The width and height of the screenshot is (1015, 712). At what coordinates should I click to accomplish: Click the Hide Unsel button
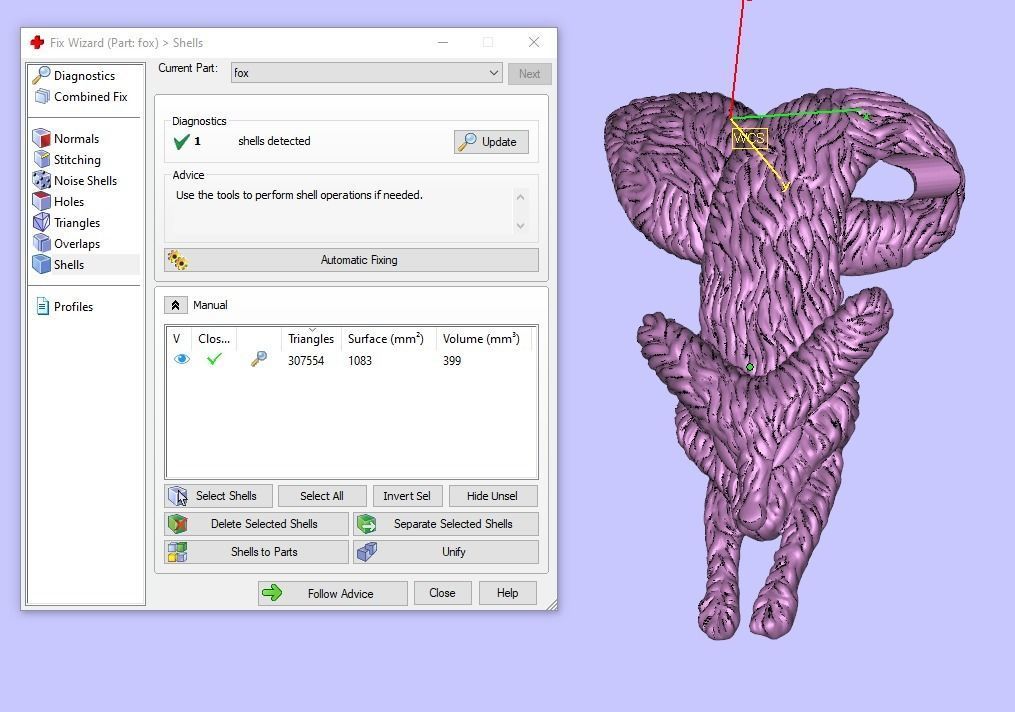pos(493,496)
